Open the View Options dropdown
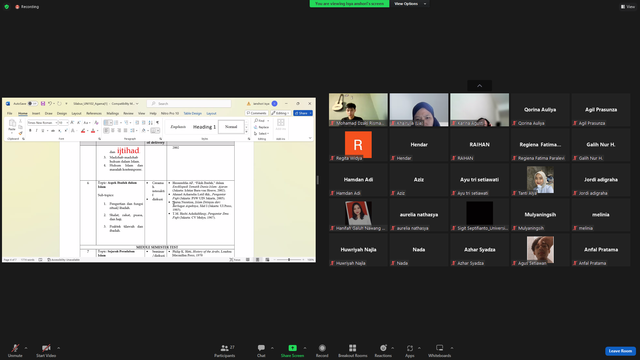Screen dimensions: 640x360 [x=410, y=4]
